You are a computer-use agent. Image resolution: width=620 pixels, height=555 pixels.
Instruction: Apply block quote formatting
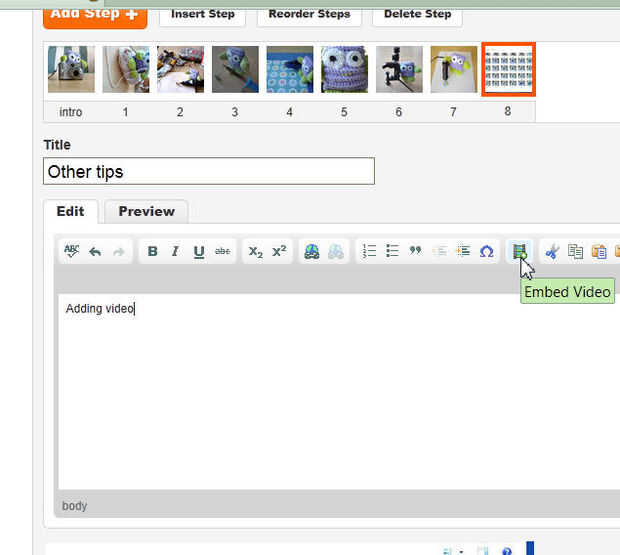[x=416, y=251]
